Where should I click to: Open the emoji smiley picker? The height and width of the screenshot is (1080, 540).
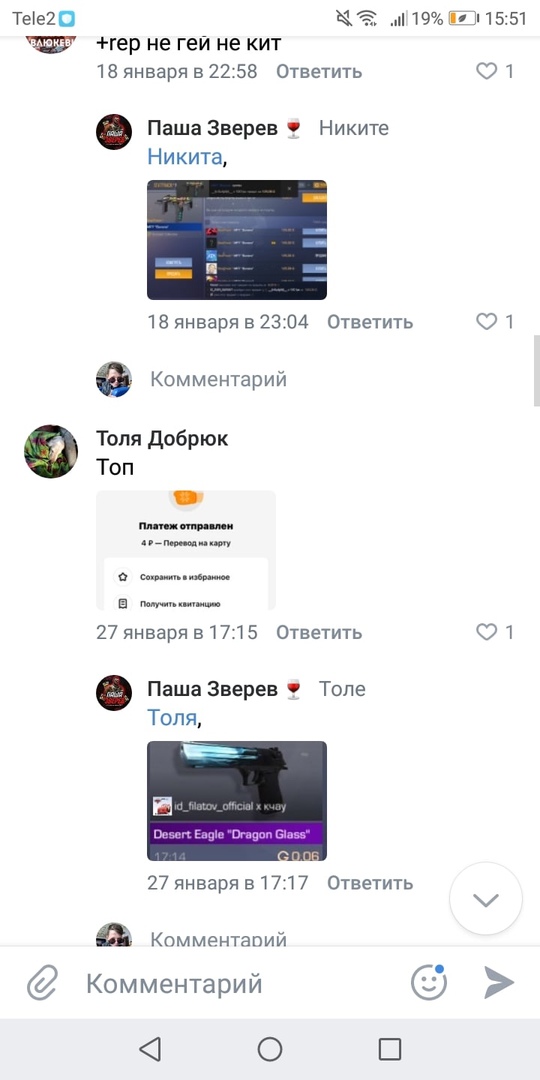tap(428, 982)
